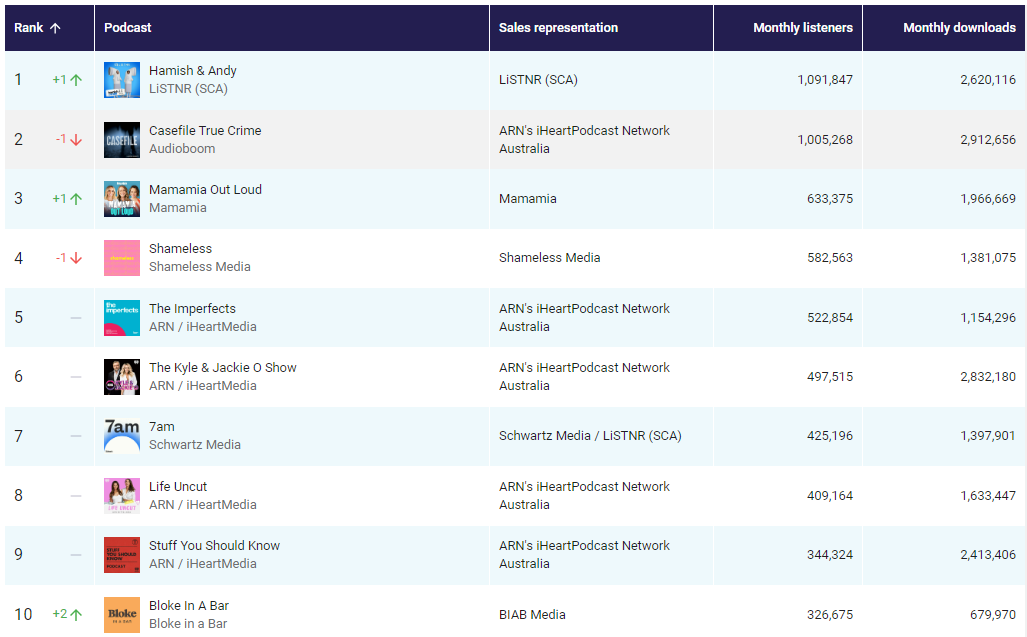The image size is (1027, 637).
Task: Click the Life Uncut podcast title
Action: point(177,486)
